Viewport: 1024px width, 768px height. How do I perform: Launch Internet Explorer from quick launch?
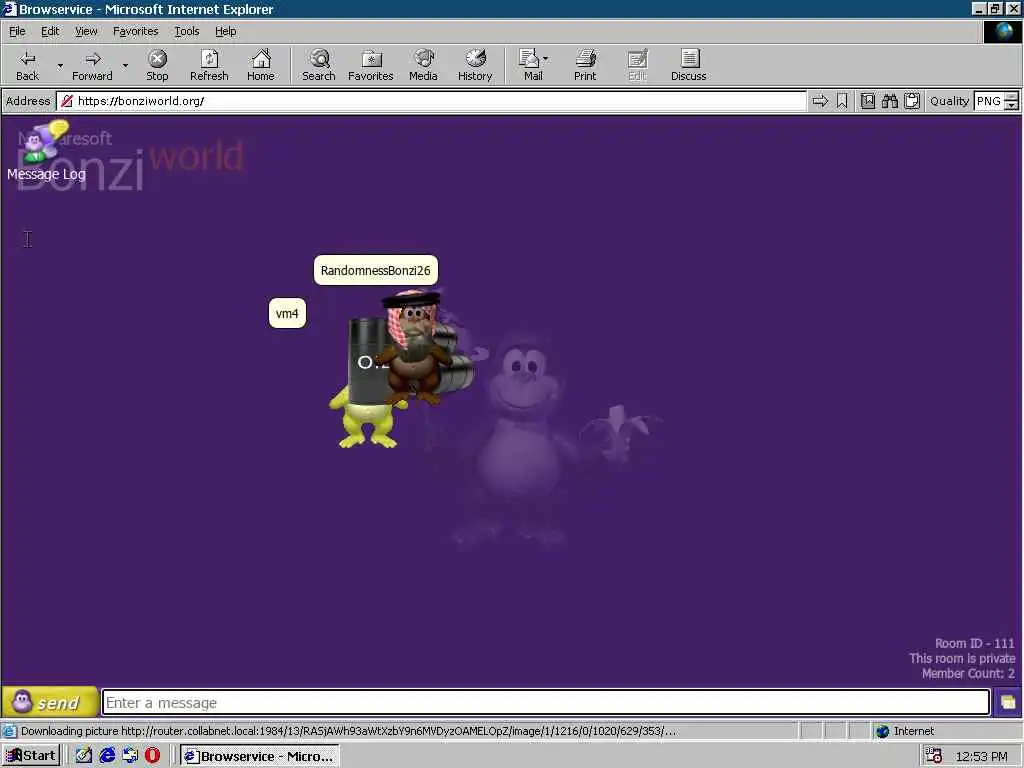coord(107,756)
